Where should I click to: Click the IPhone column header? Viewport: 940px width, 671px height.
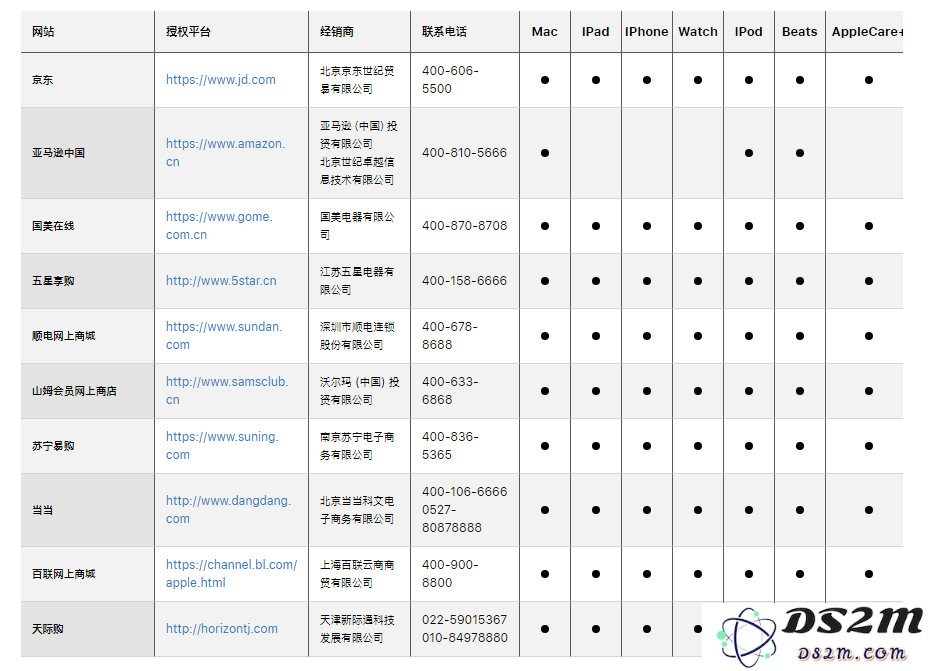click(x=646, y=32)
